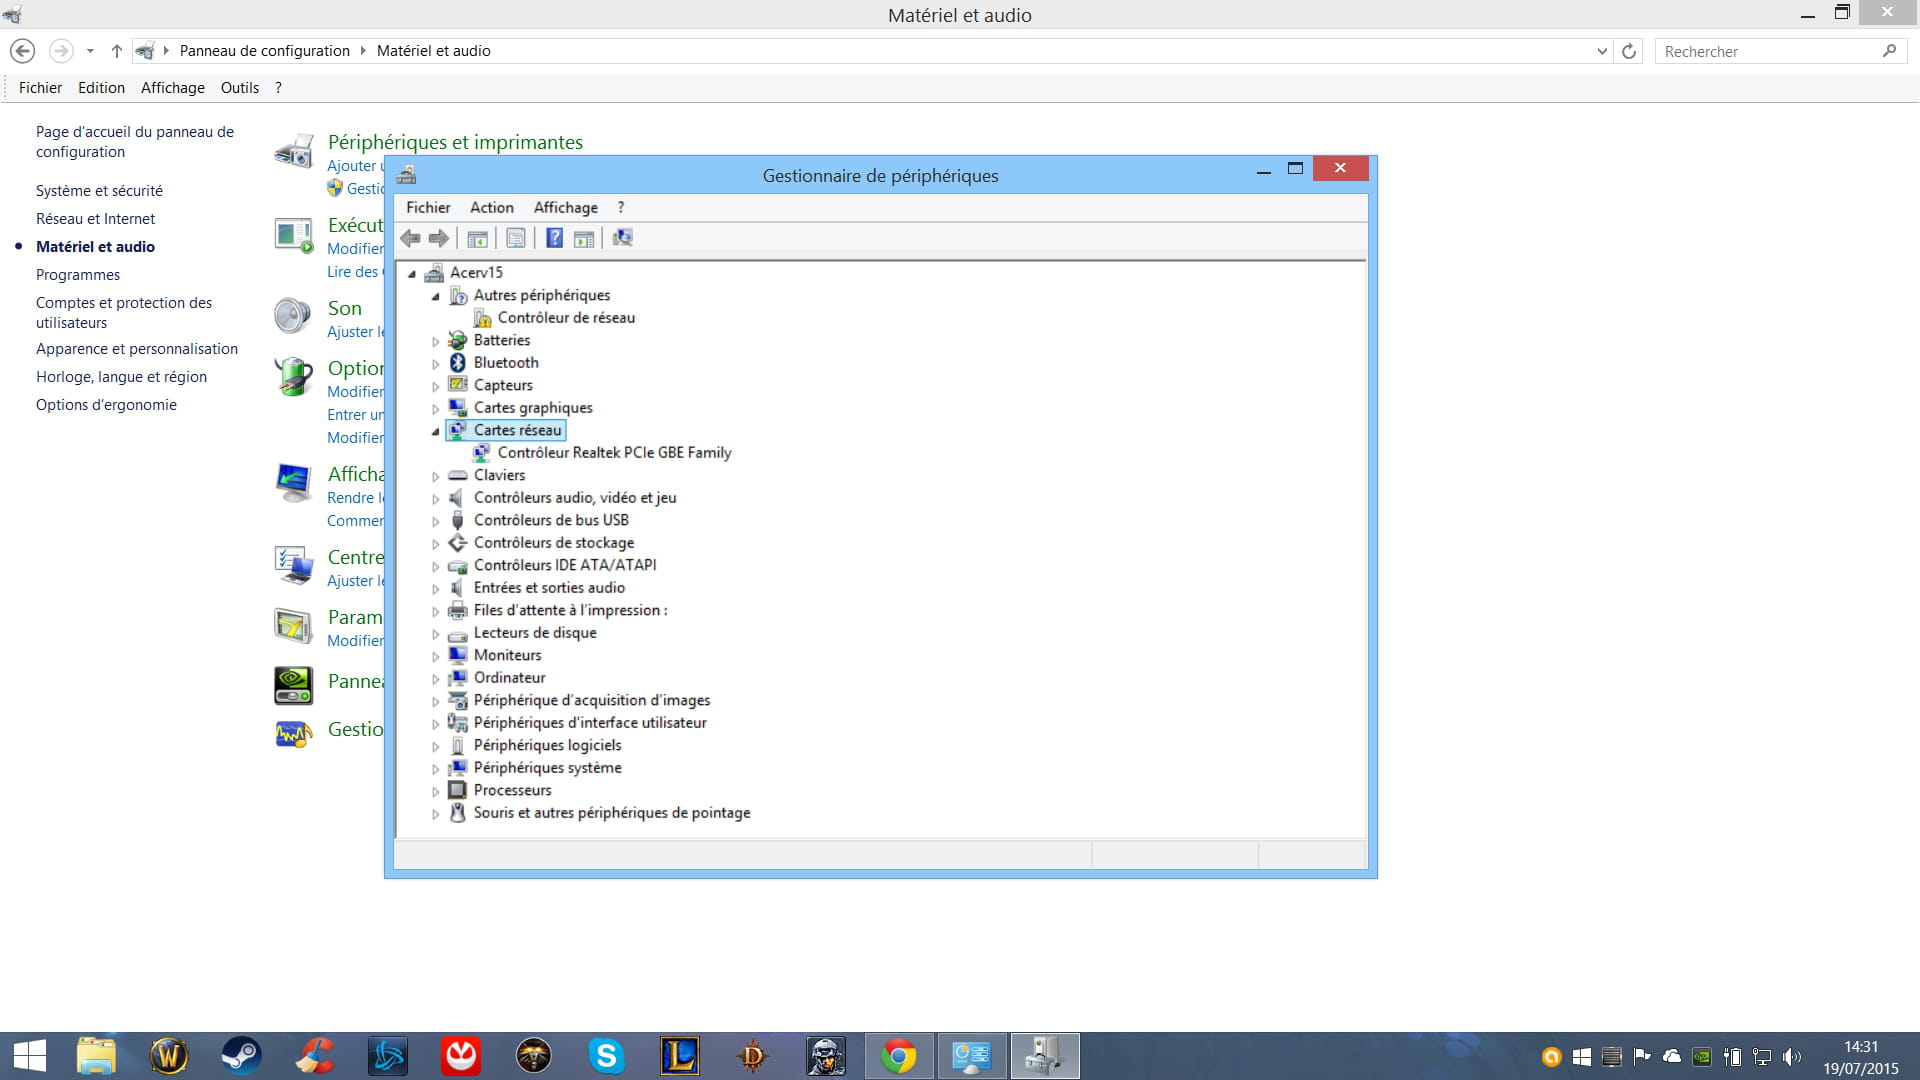Open Système et sécurité in sidebar
1920x1080 pixels.
[x=99, y=191]
